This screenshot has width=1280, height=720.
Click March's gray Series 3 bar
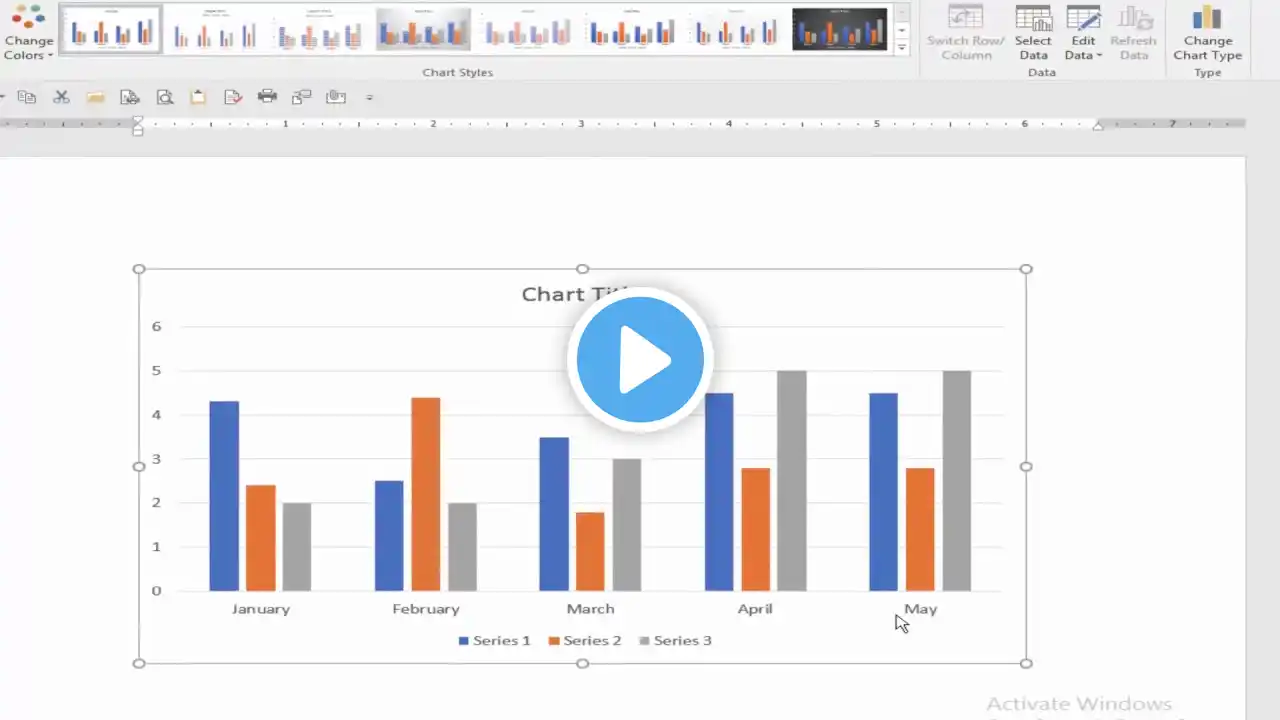click(627, 525)
